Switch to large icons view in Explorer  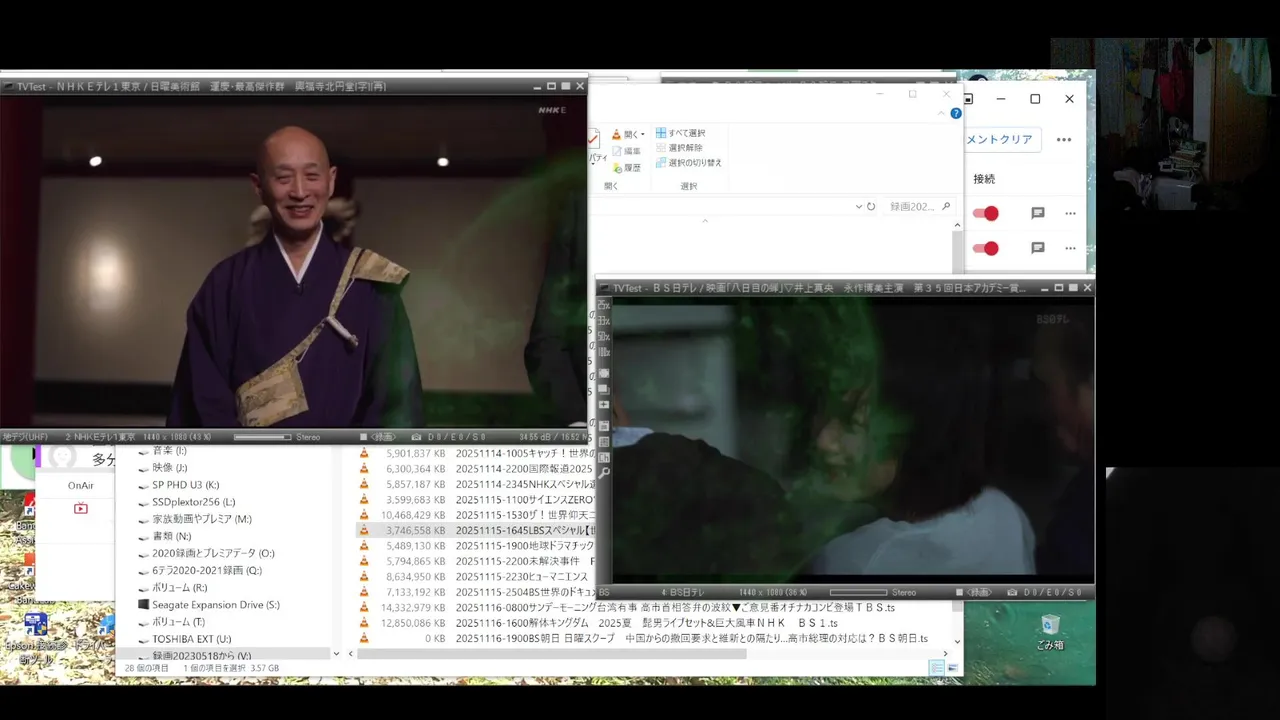pyautogui.click(x=952, y=668)
